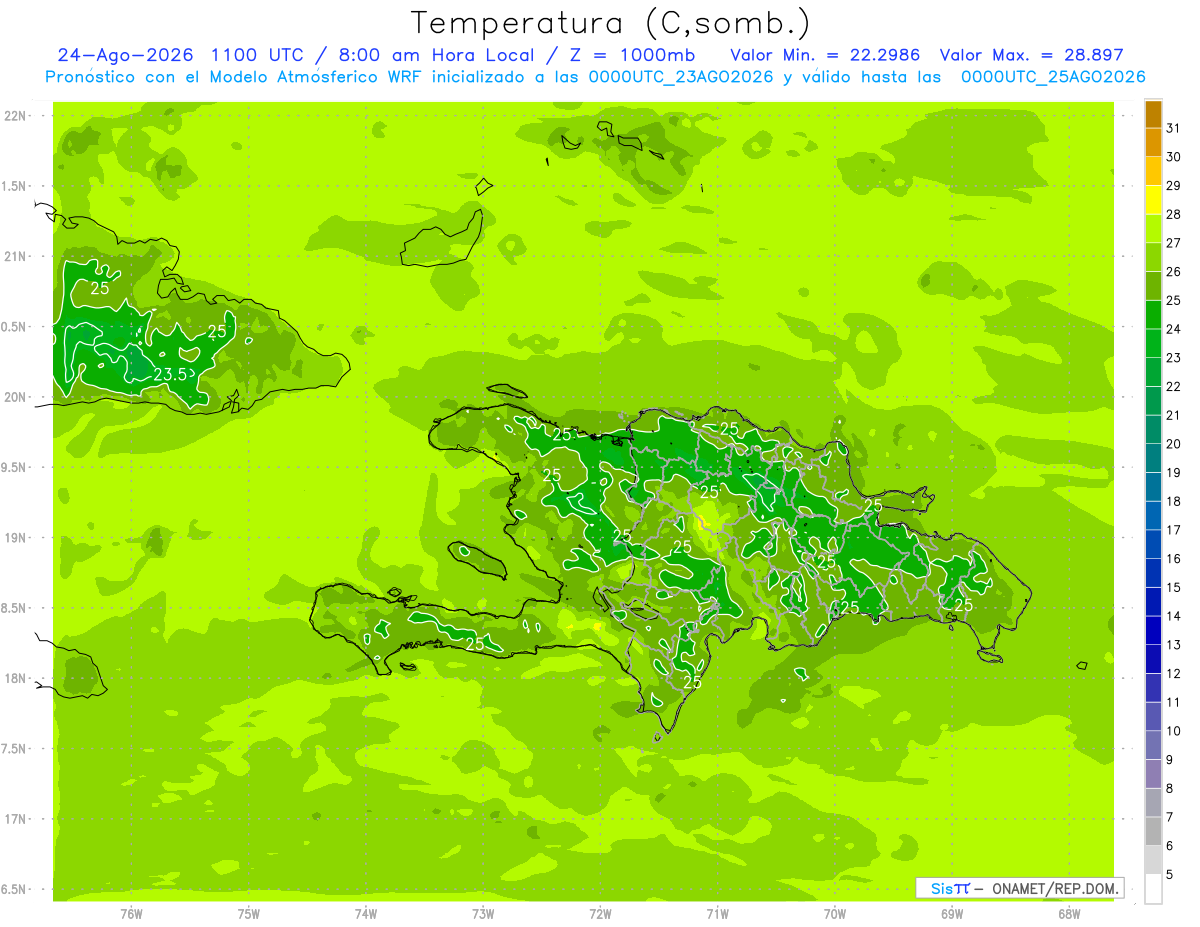Click the '73W' longitude axis label
Screen dimensions: 1200x927
[483, 914]
